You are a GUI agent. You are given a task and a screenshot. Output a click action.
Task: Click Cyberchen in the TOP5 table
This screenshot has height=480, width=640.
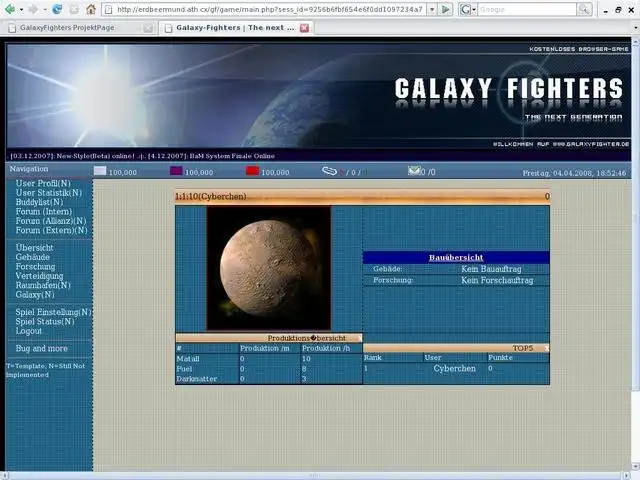pos(454,368)
